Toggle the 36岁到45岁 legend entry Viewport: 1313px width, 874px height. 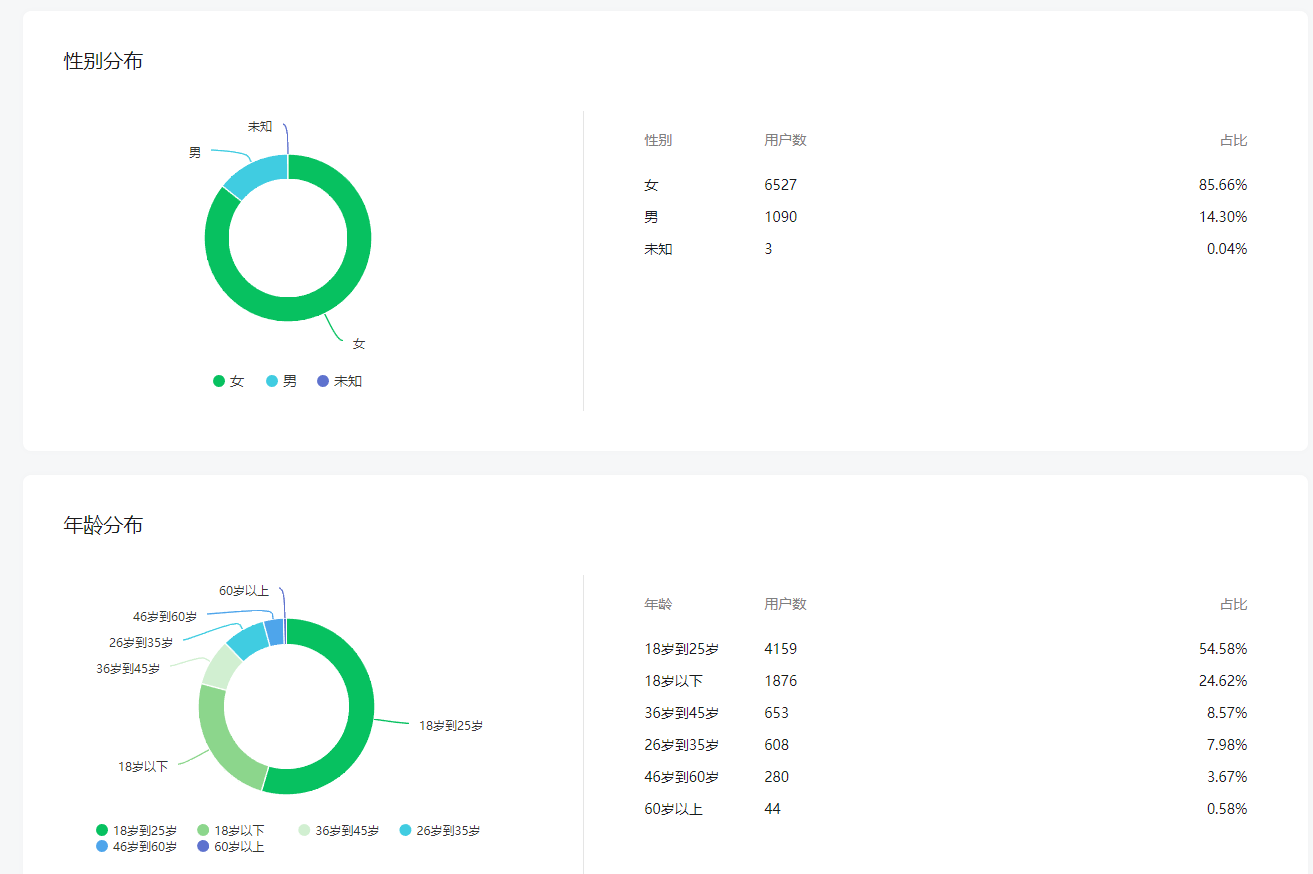339,830
